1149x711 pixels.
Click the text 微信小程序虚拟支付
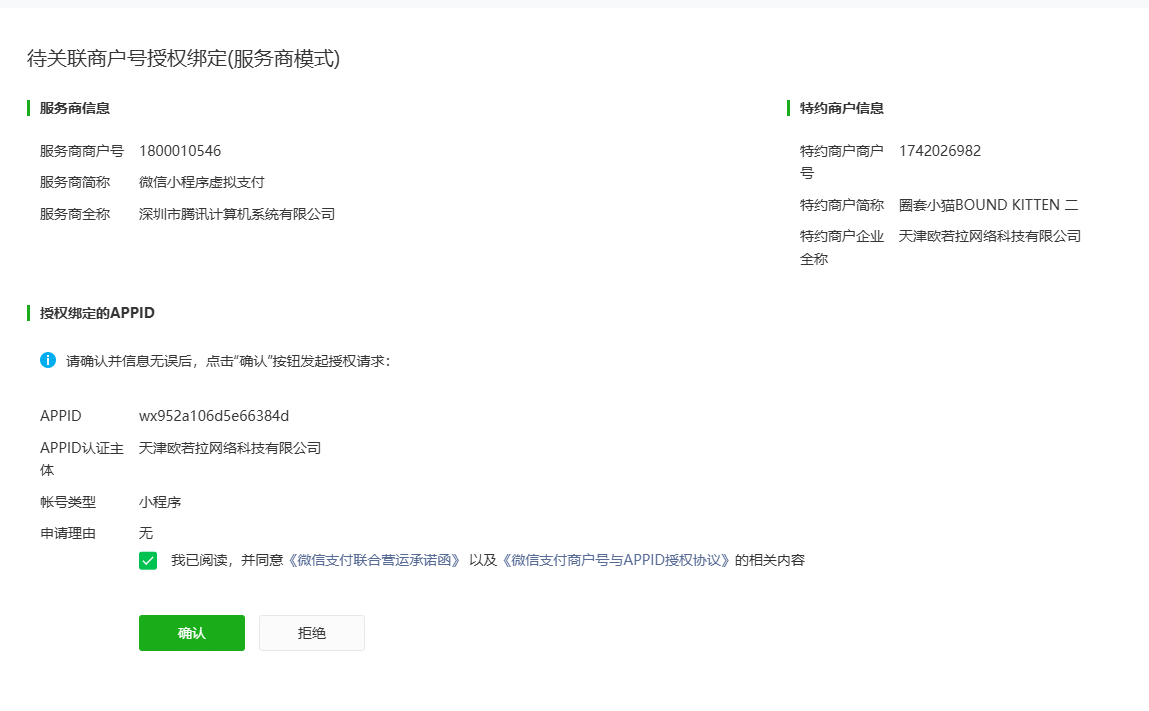(202, 183)
